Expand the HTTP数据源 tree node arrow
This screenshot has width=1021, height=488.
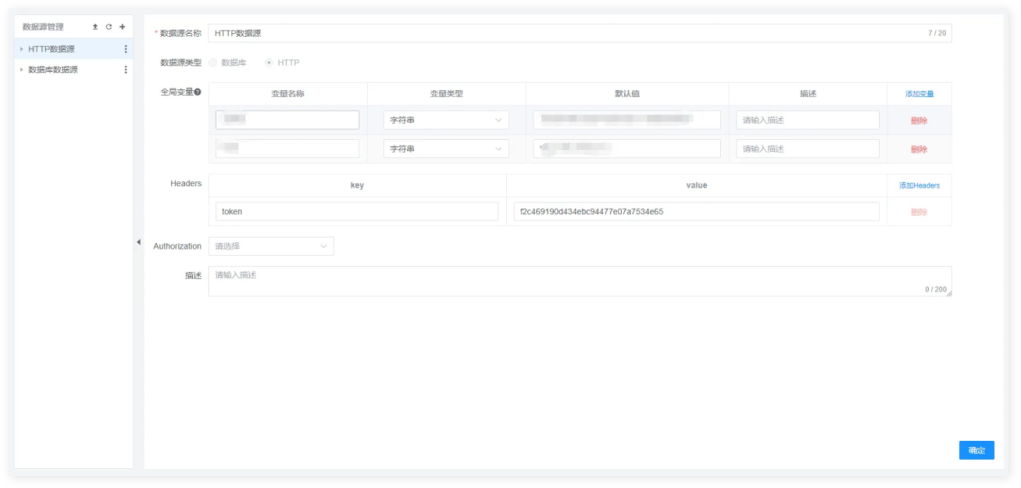tap(21, 49)
